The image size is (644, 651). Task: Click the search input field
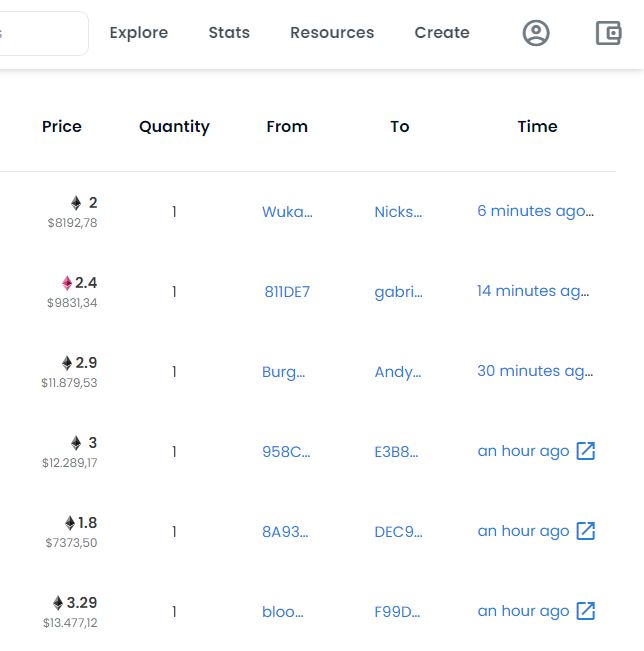click(x=44, y=33)
